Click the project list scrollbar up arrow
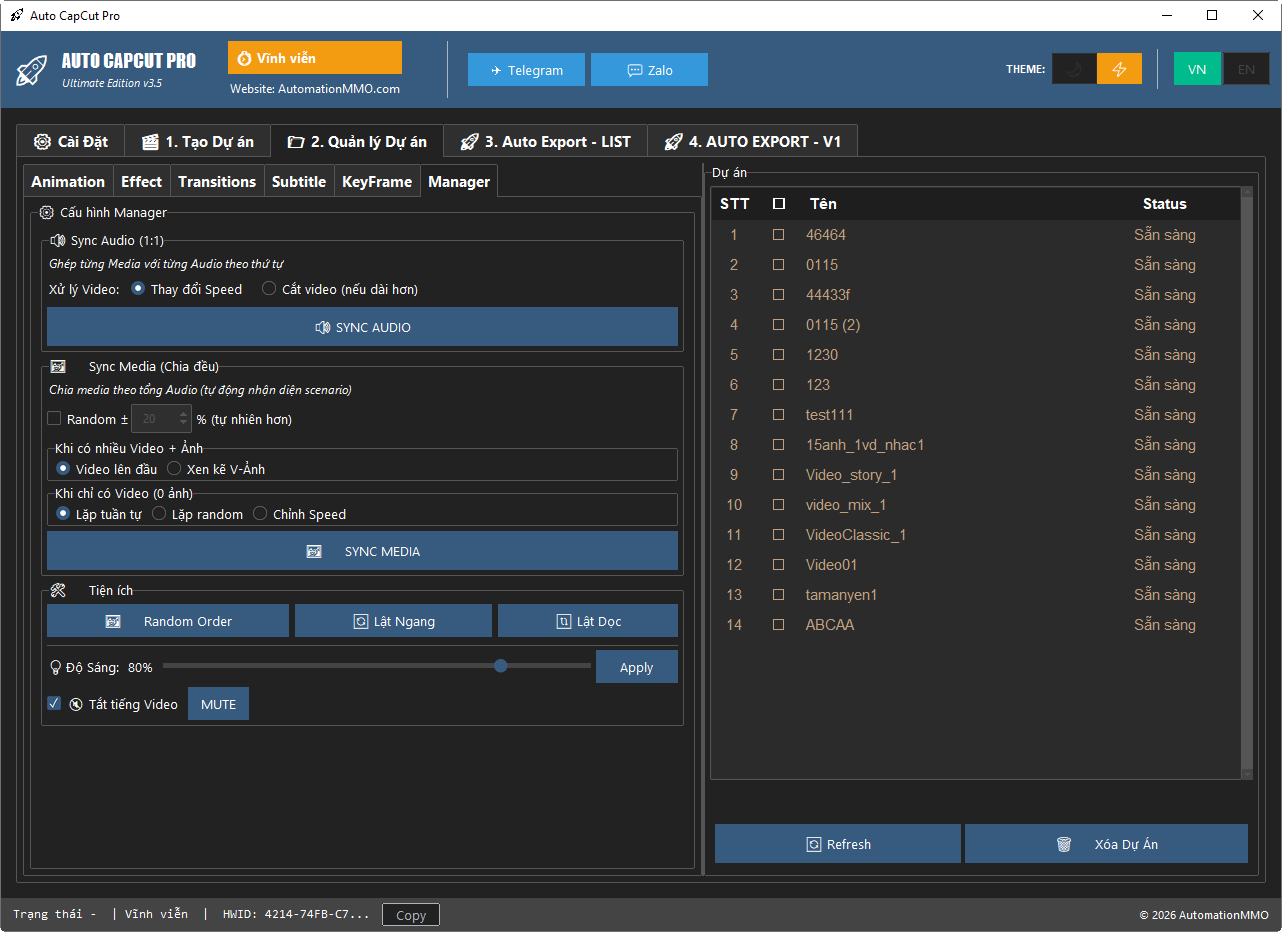 click(x=1246, y=193)
